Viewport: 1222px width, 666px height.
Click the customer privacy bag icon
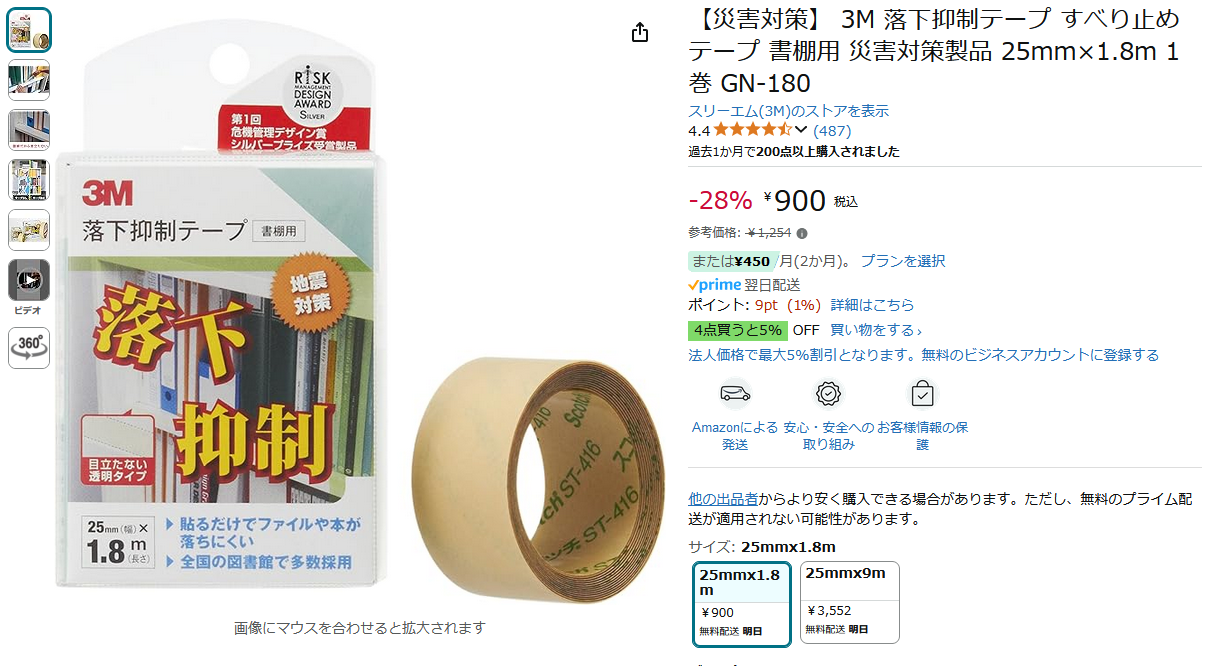click(x=922, y=394)
